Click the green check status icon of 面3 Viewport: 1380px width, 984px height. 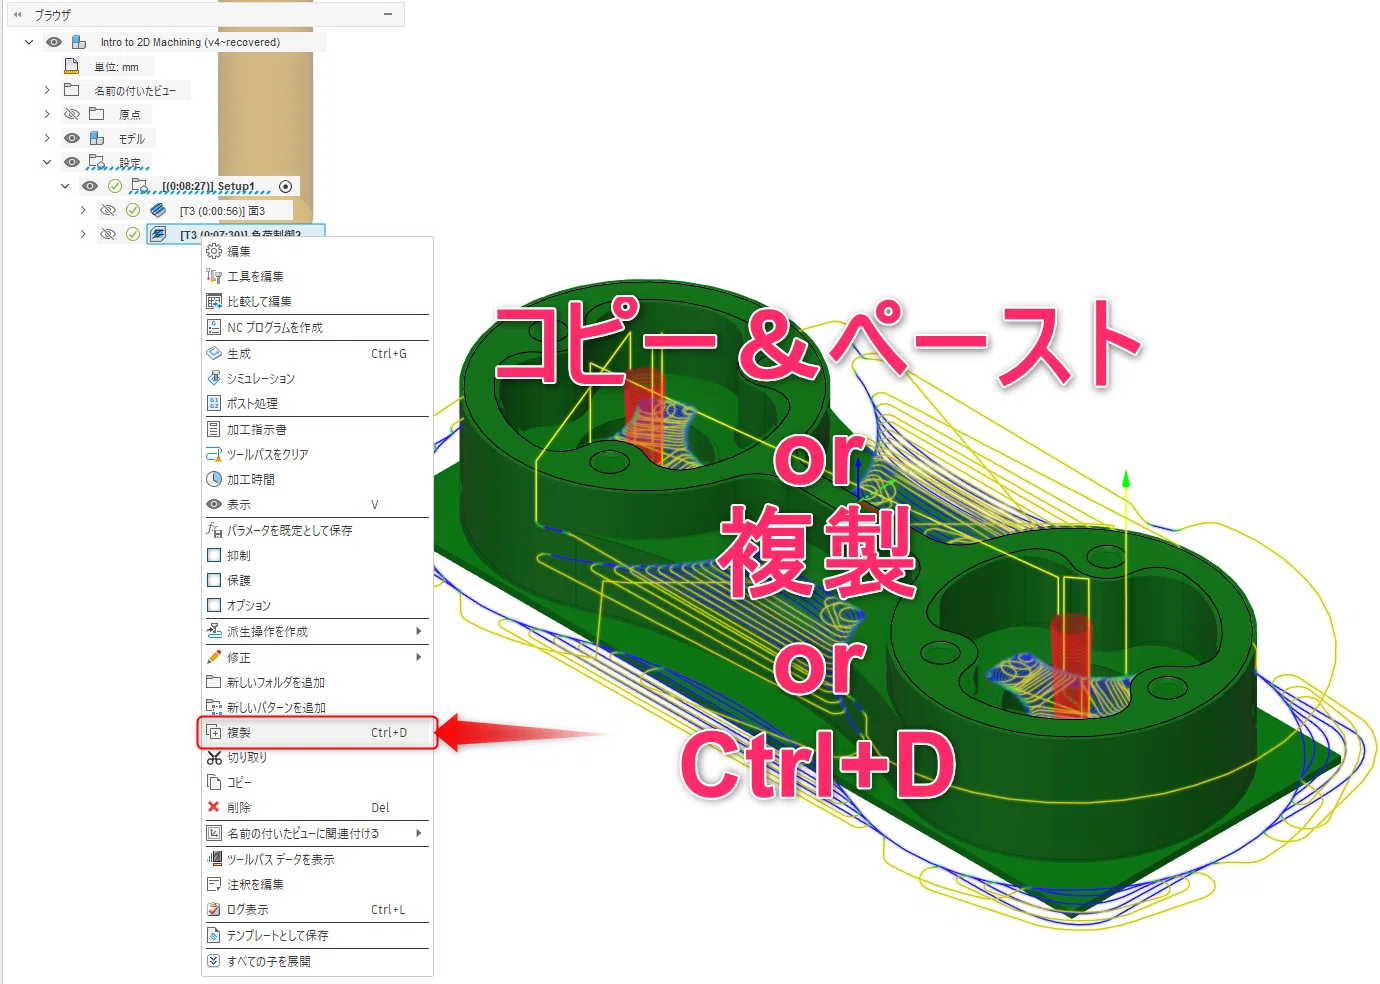pyautogui.click(x=133, y=210)
